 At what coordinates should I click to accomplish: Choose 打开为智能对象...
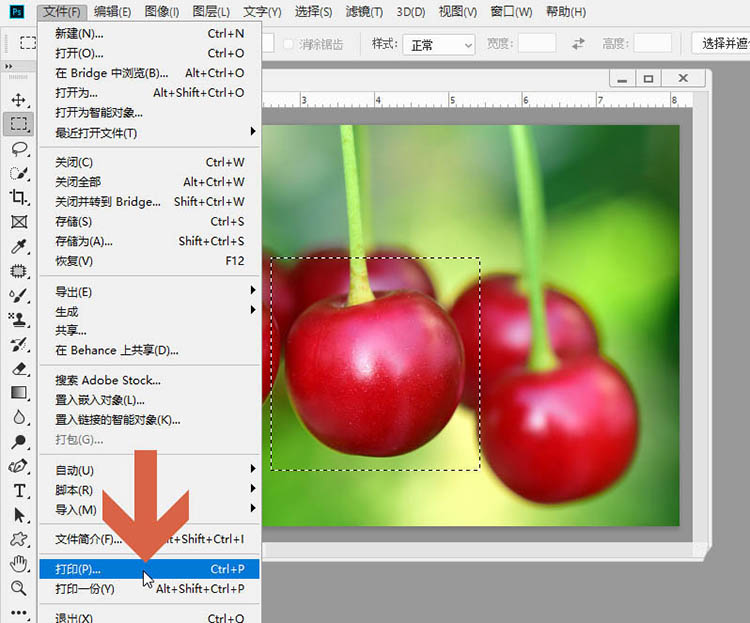(x=150, y=112)
